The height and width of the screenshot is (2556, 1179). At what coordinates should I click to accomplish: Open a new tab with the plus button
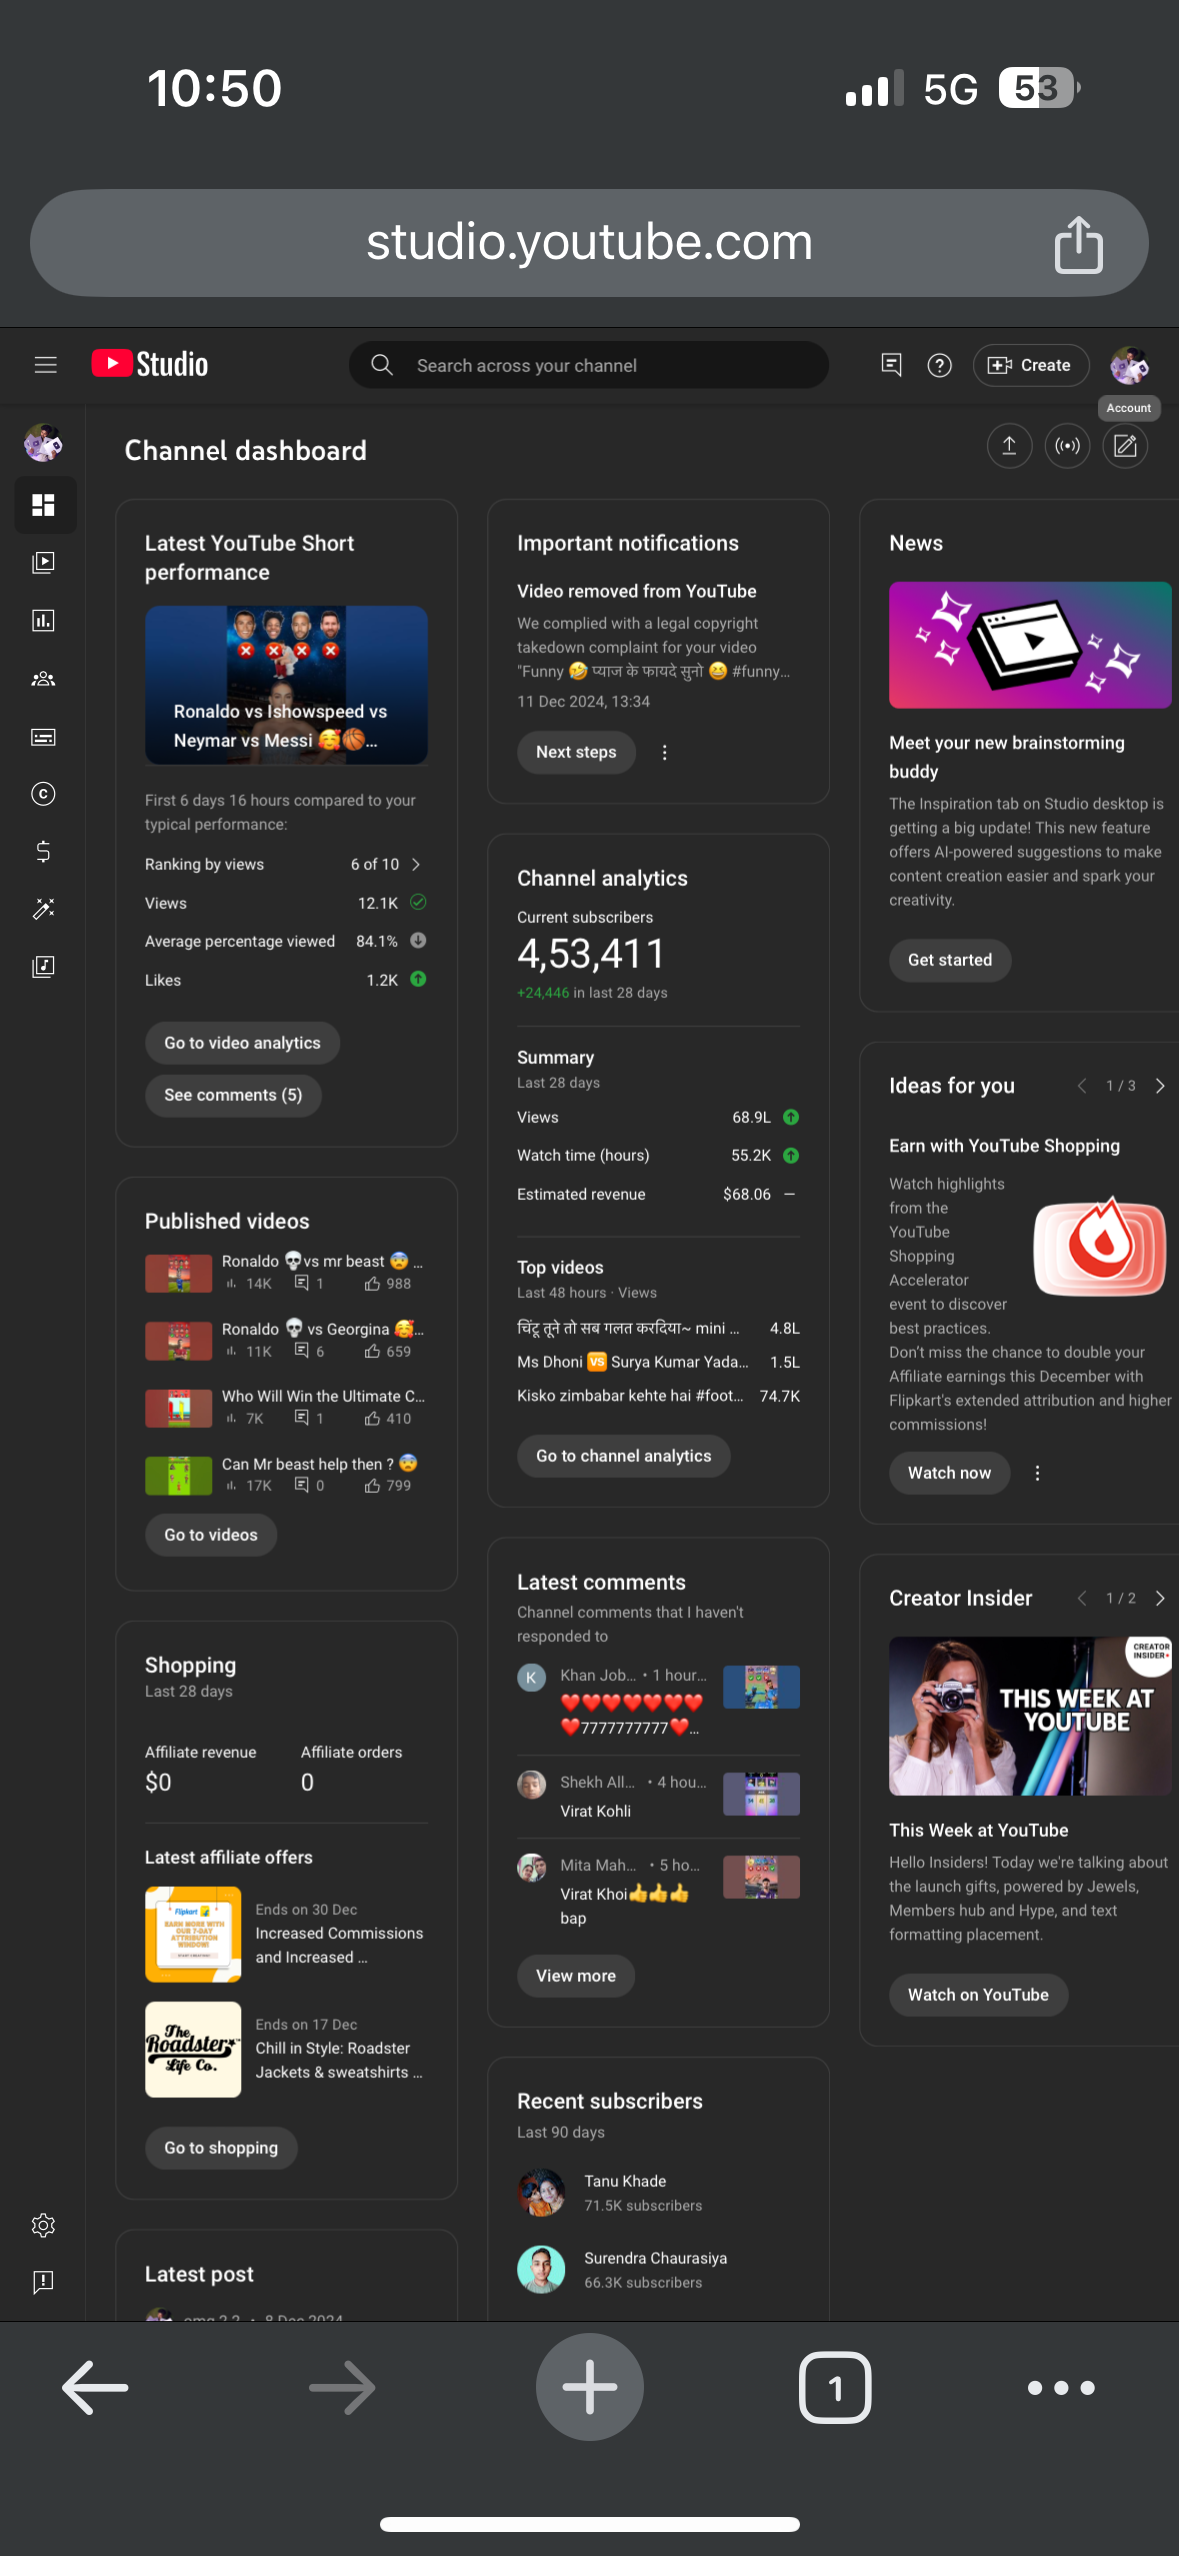589,2387
